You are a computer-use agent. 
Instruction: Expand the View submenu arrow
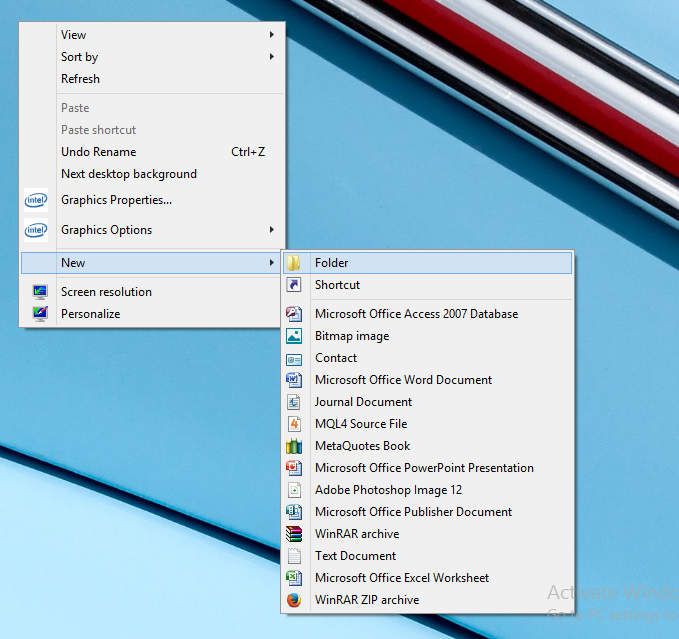[272, 35]
